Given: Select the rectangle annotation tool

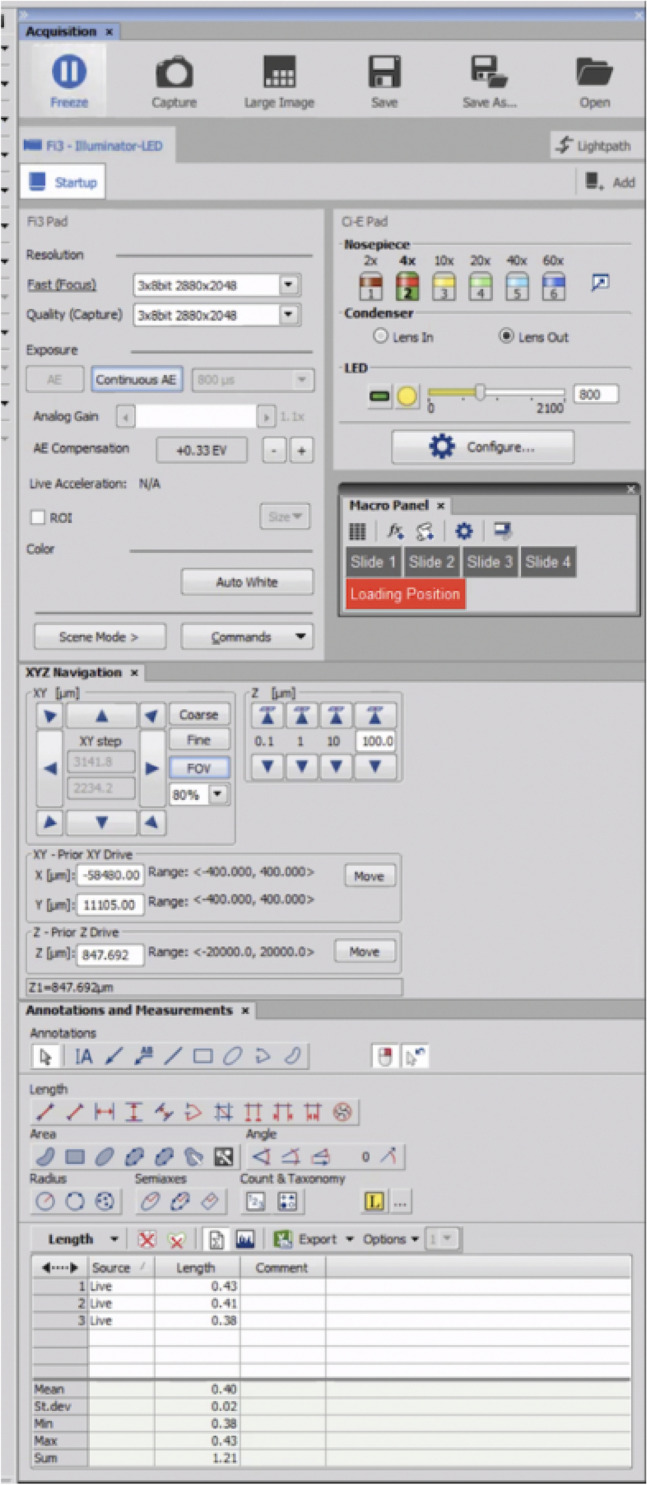Looking at the screenshot, I should (x=203, y=1056).
